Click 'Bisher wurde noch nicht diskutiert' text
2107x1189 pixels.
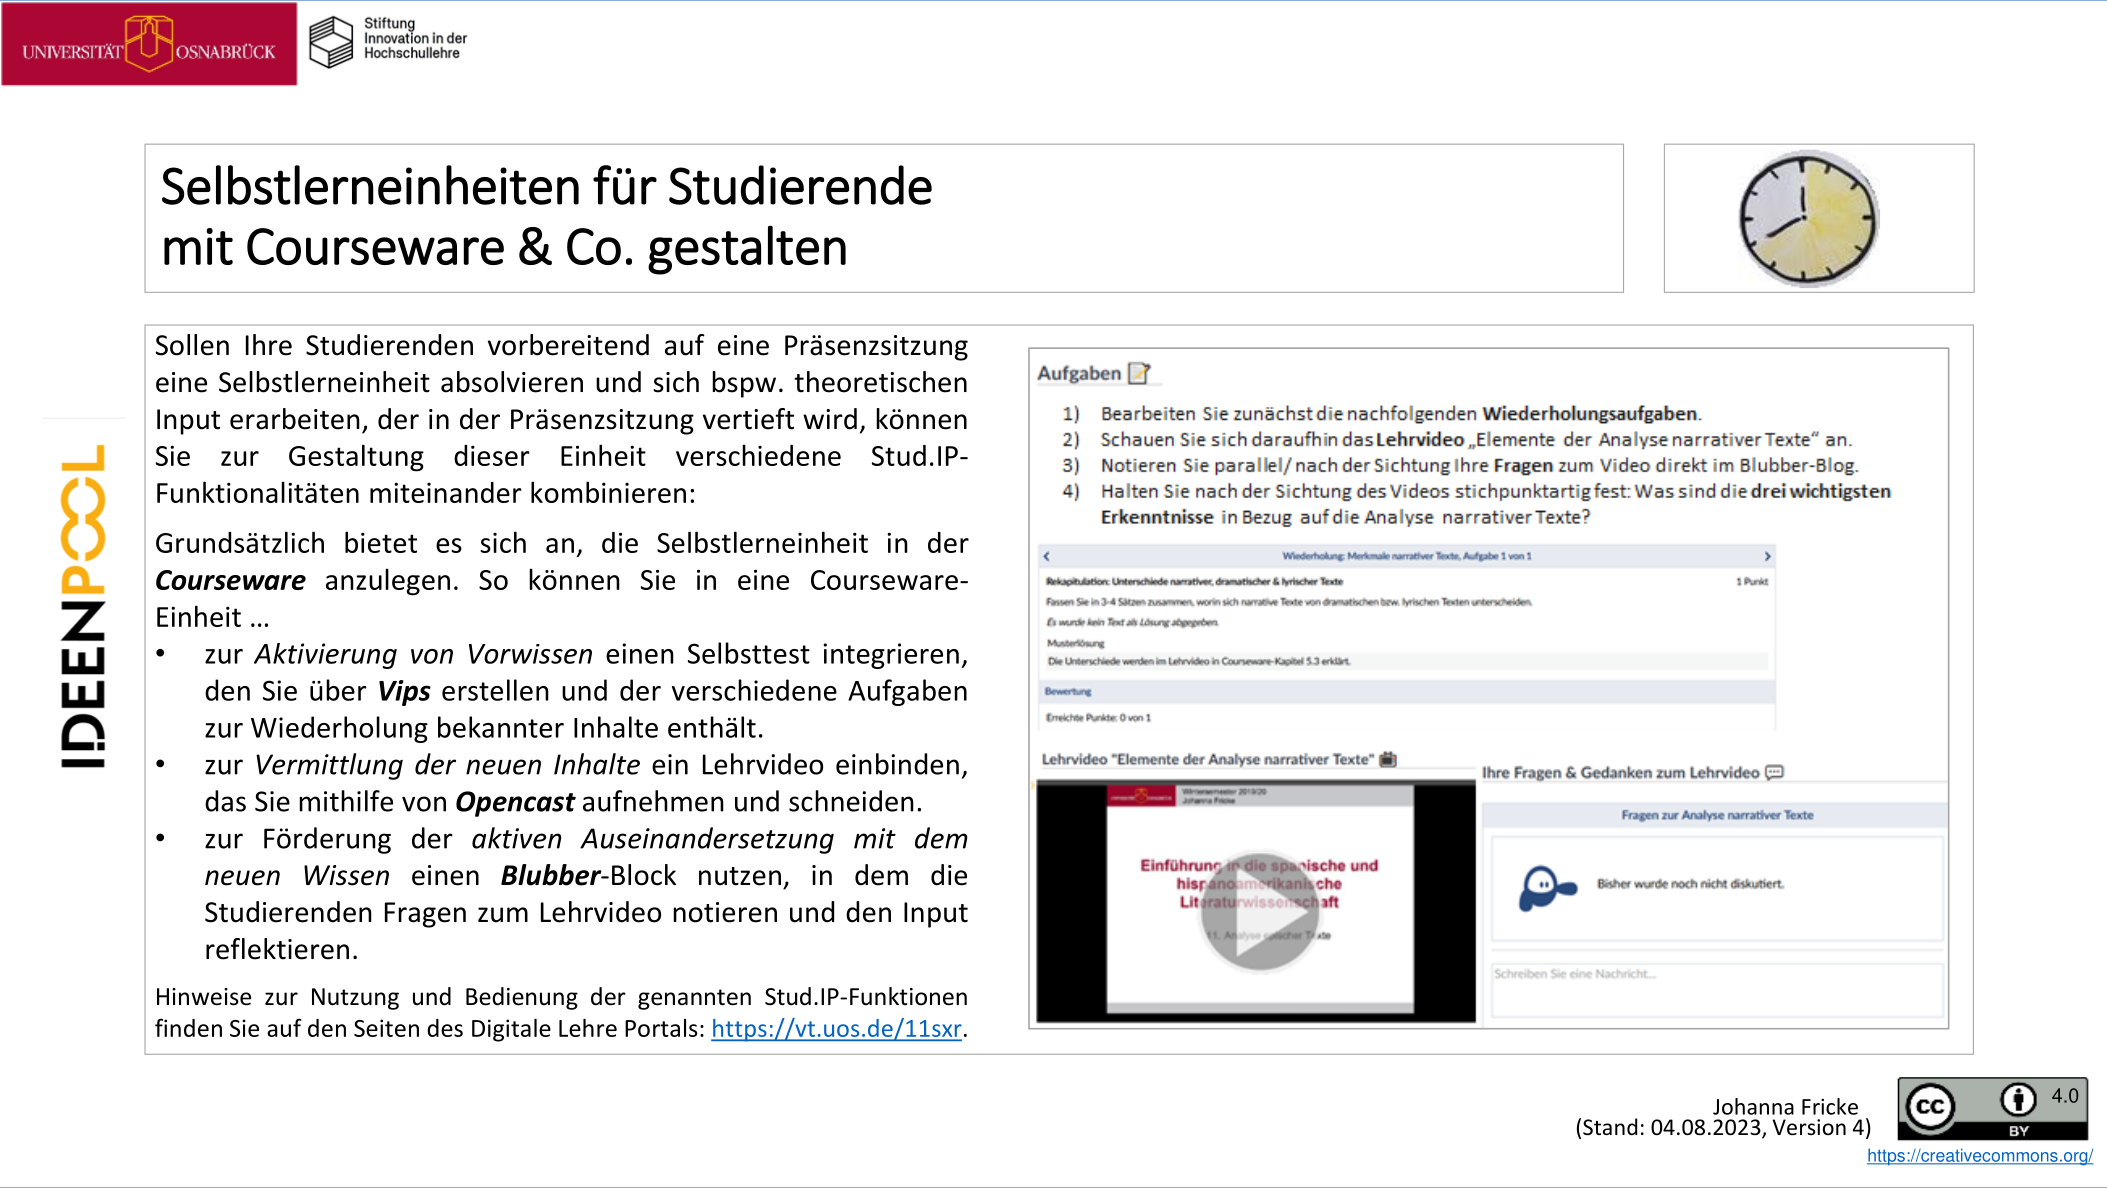tap(1690, 884)
